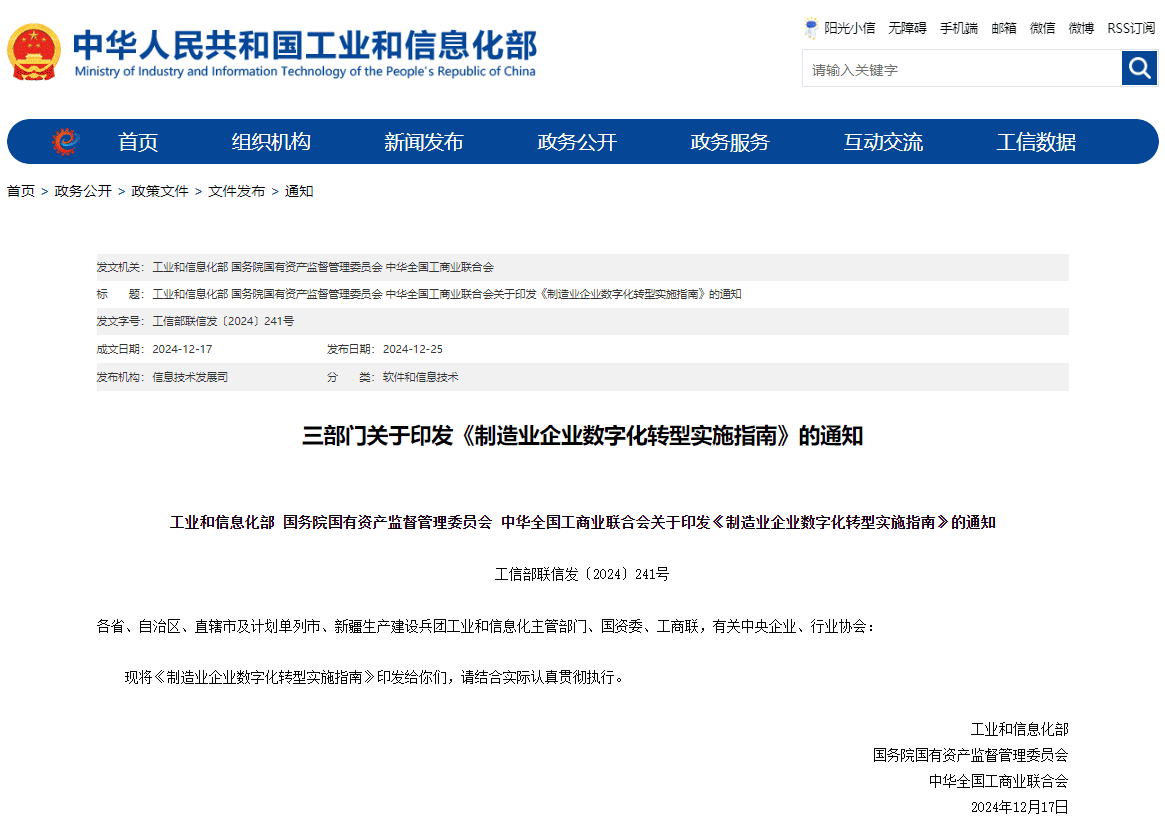Image resolution: width=1165 pixels, height=834 pixels.
Task: Click the search magnifier icon button
Action: (1139, 68)
